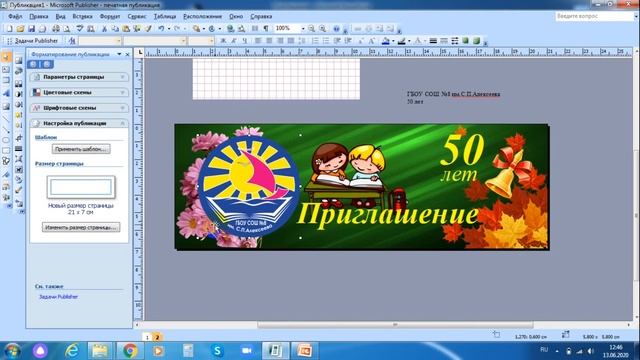Open the AutoShapes tool
The height and width of the screenshot is (360, 640).
(6, 161)
